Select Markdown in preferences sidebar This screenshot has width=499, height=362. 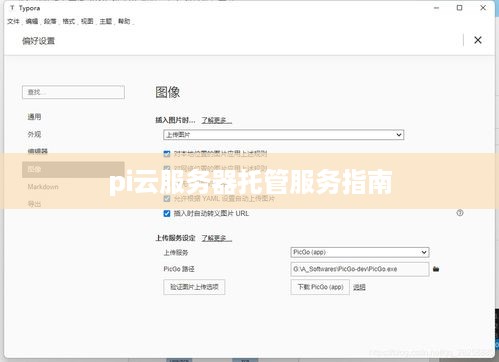click(x=43, y=187)
